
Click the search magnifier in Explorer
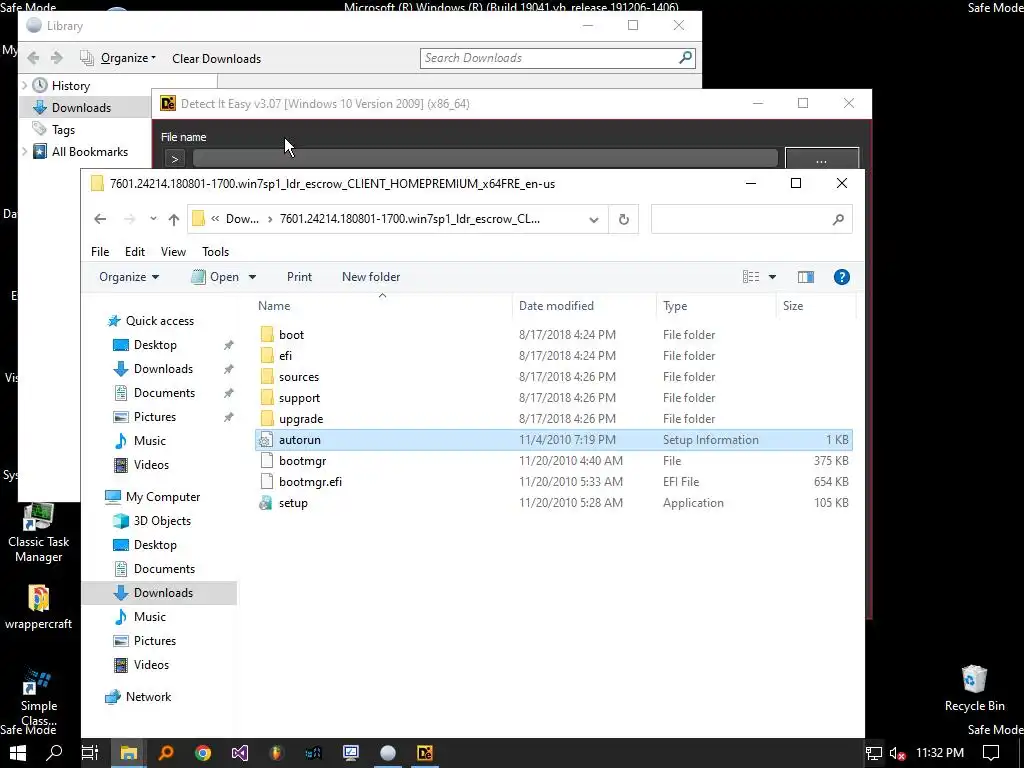[x=839, y=219]
